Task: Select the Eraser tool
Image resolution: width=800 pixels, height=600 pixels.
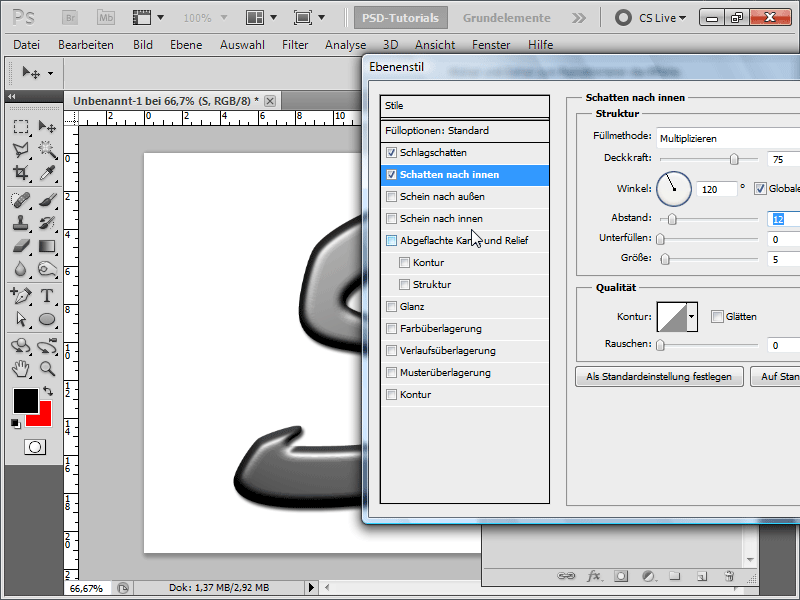Action: [20, 246]
